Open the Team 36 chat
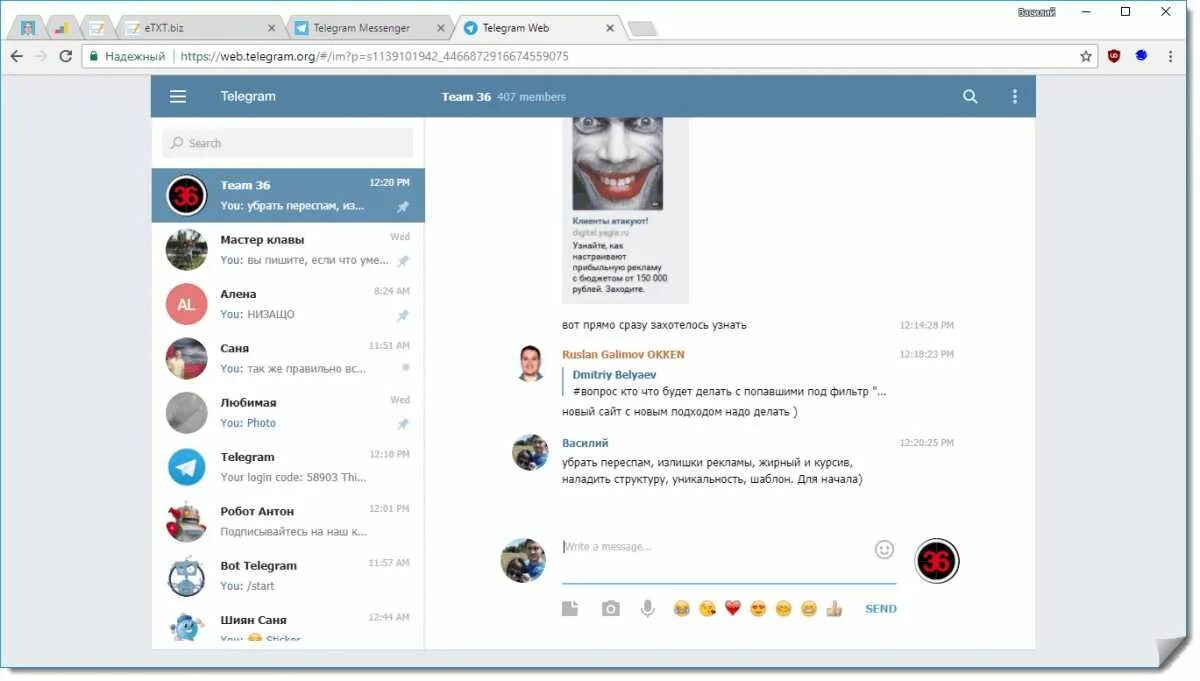The image size is (1200, 681). 288,195
